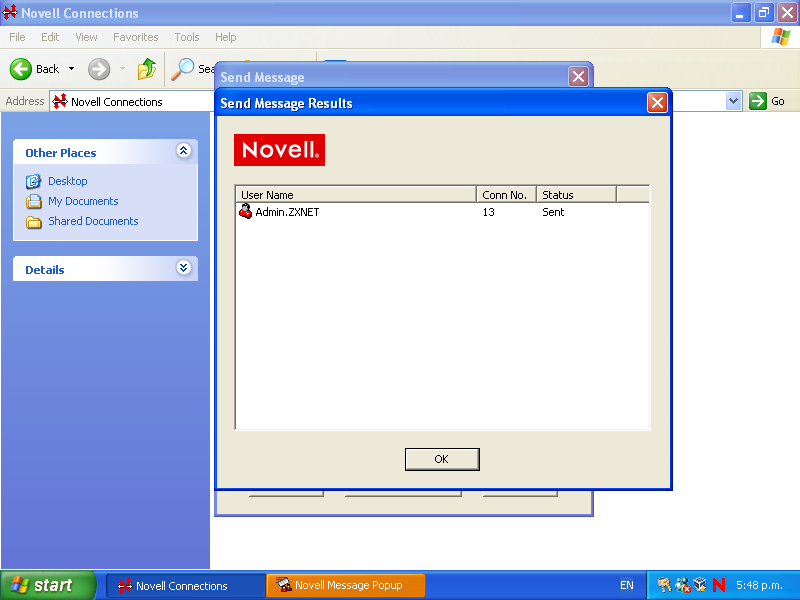Click the Other Places panel heading
This screenshot has height=600, width=800.
61,153
